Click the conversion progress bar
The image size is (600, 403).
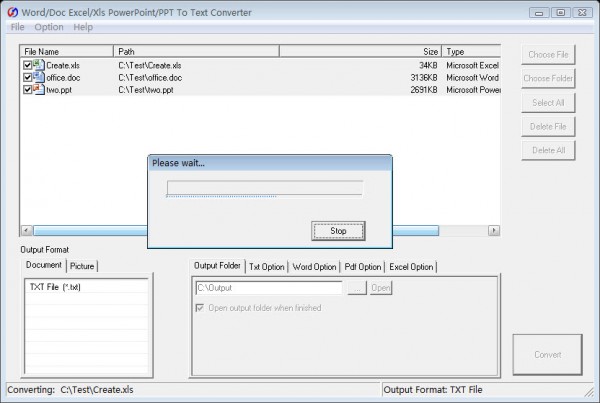coord(264,188)
